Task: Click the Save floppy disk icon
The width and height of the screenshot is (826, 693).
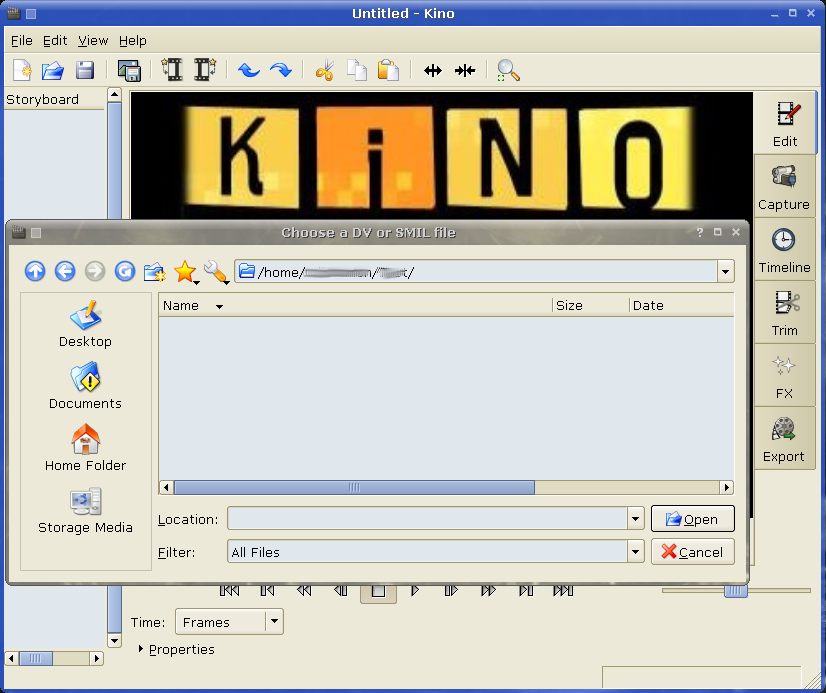Action: coord(84,70)
